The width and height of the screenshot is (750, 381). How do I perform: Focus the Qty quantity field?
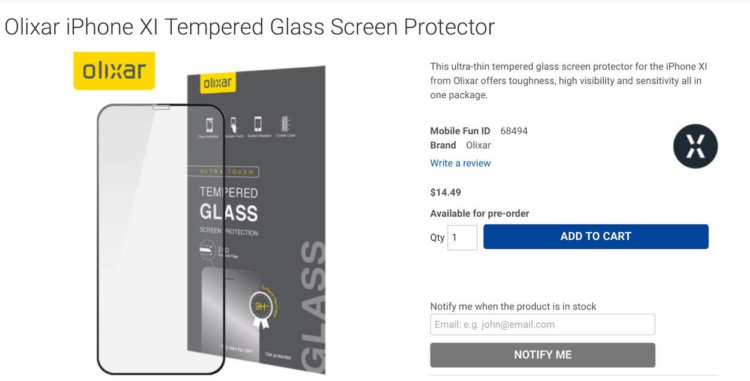(462, 238)
